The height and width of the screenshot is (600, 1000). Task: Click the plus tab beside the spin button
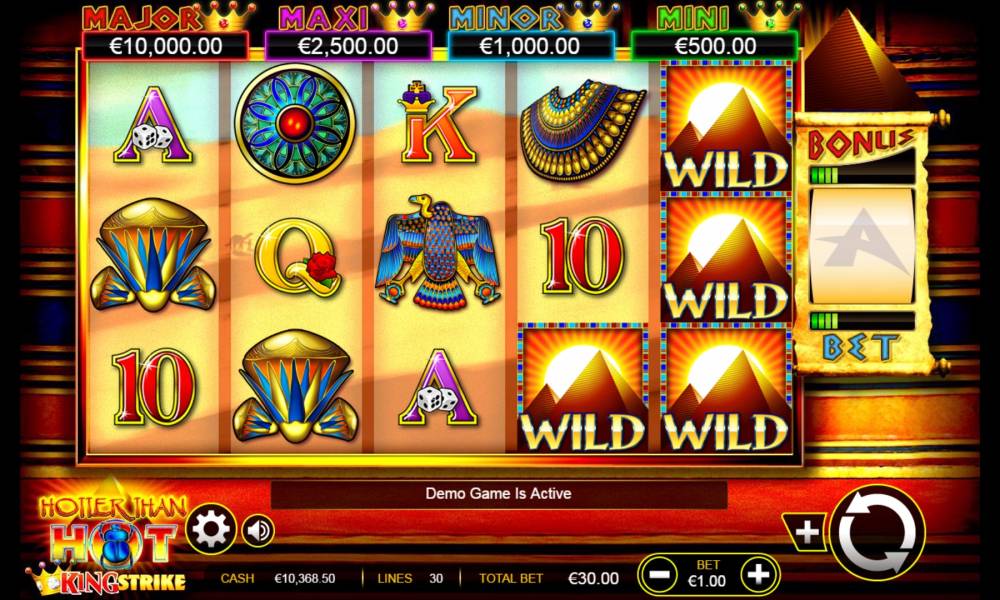click(x=805, y=532)
